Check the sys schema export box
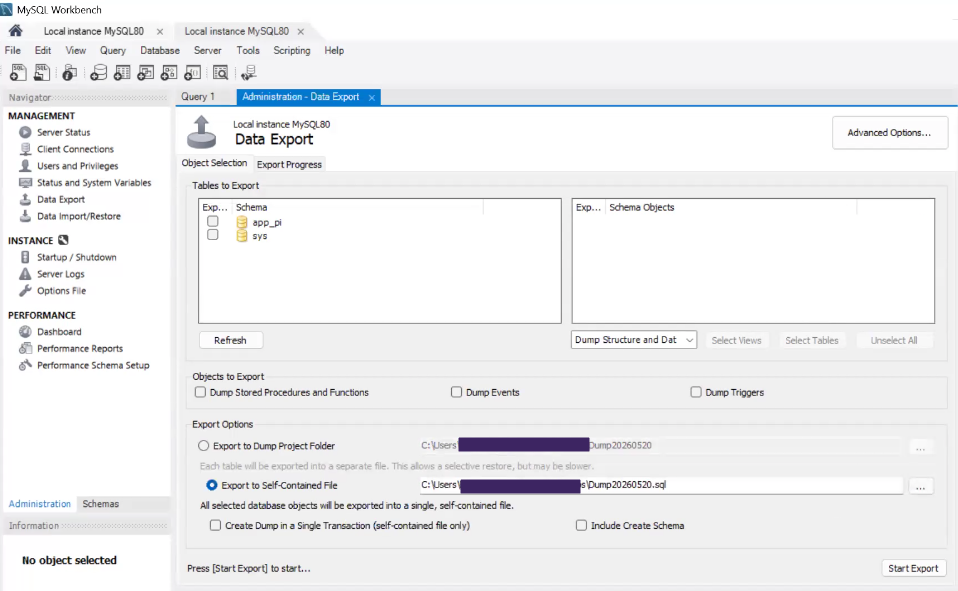This screenshot has width=958, height=591. [x=213, y=235]
